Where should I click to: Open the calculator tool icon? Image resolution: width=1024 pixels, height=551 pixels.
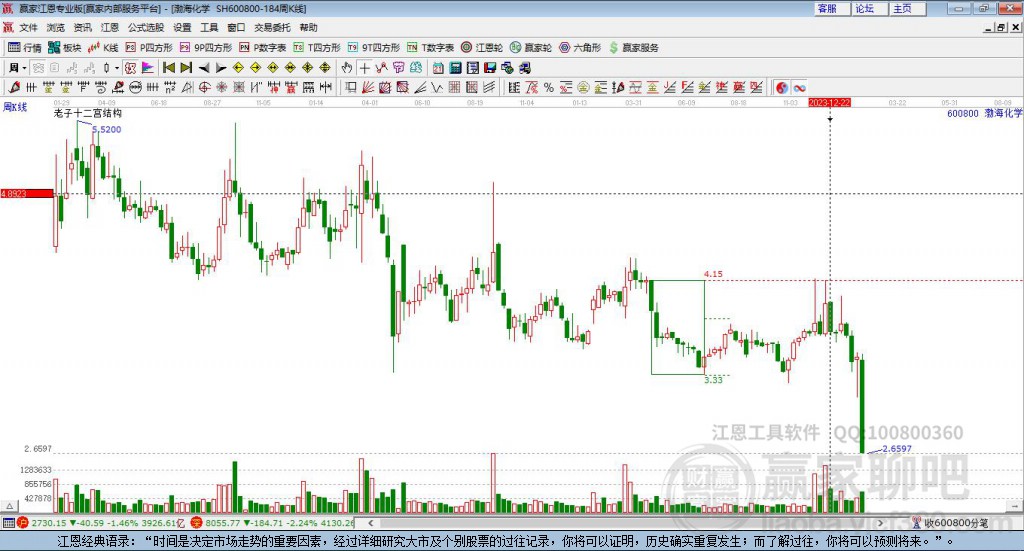coord(455,68)
